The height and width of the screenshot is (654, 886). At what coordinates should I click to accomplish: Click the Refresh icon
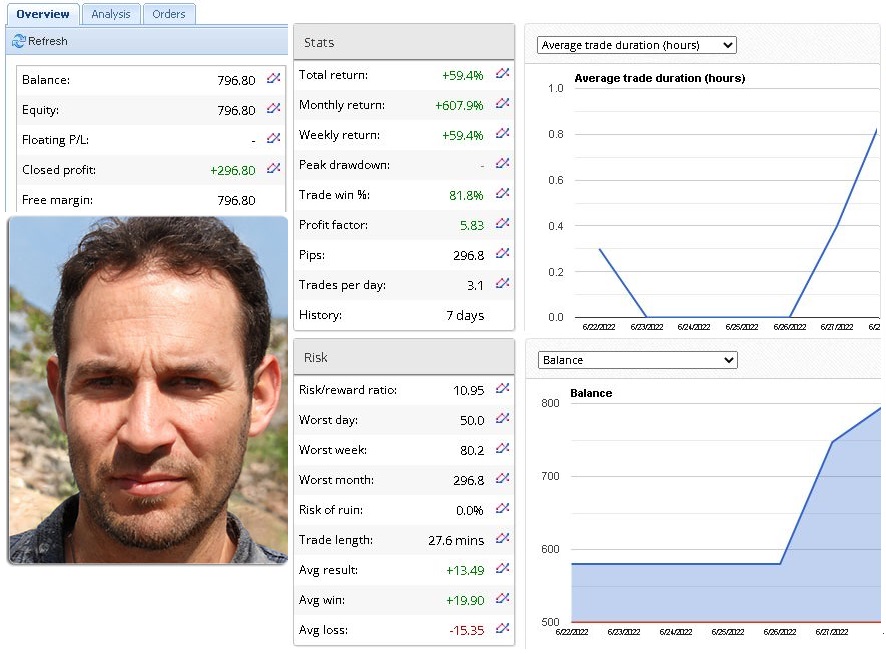point(19,41)
